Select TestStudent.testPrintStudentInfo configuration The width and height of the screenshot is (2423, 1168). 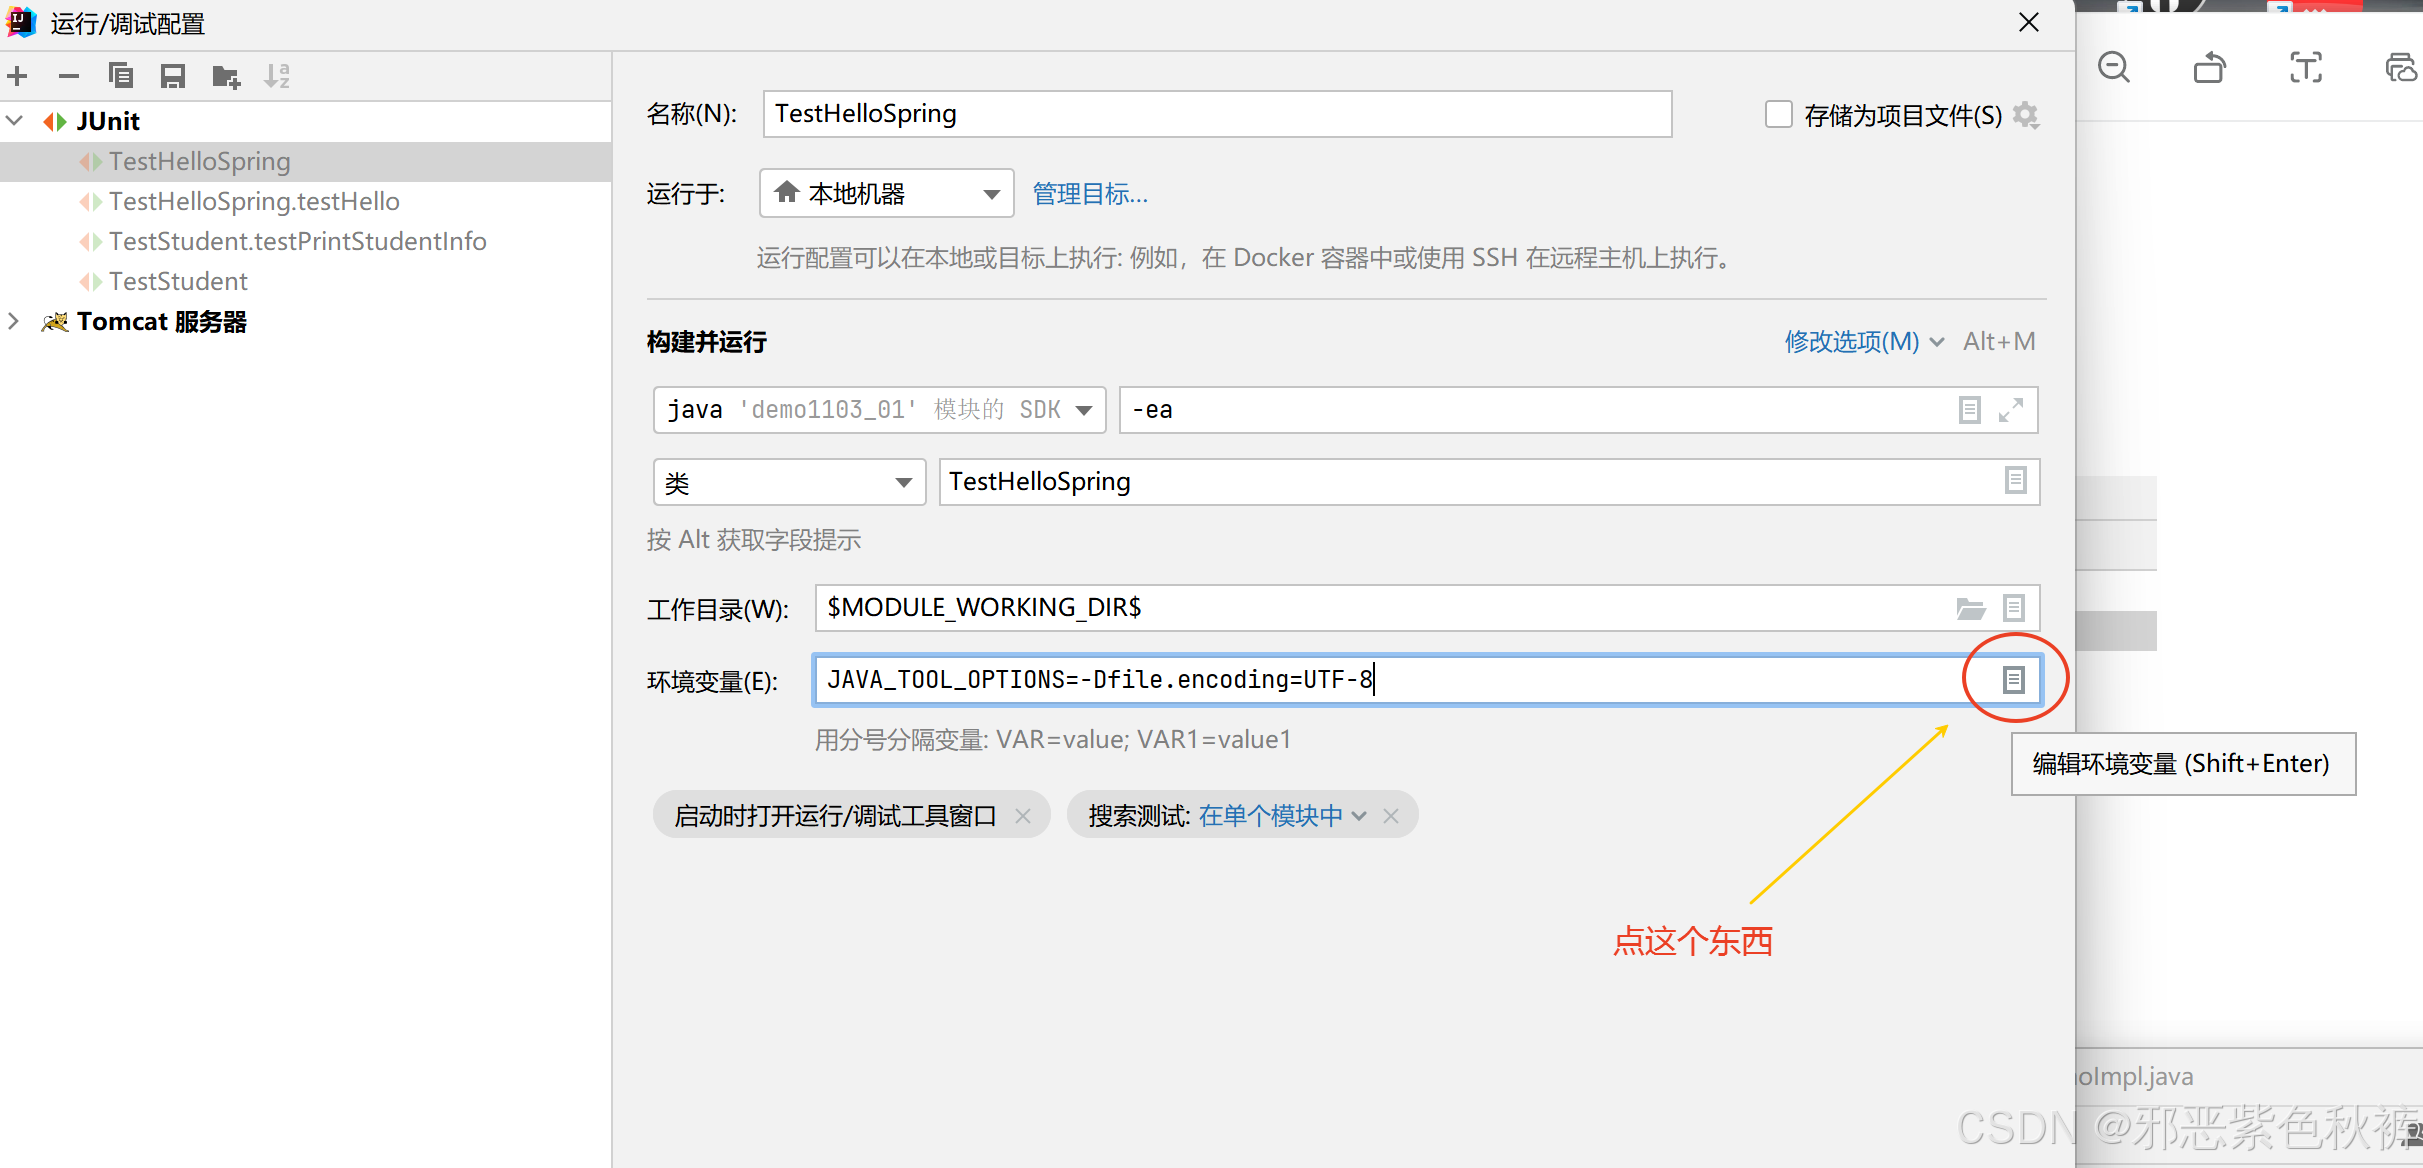coord(297,241)
